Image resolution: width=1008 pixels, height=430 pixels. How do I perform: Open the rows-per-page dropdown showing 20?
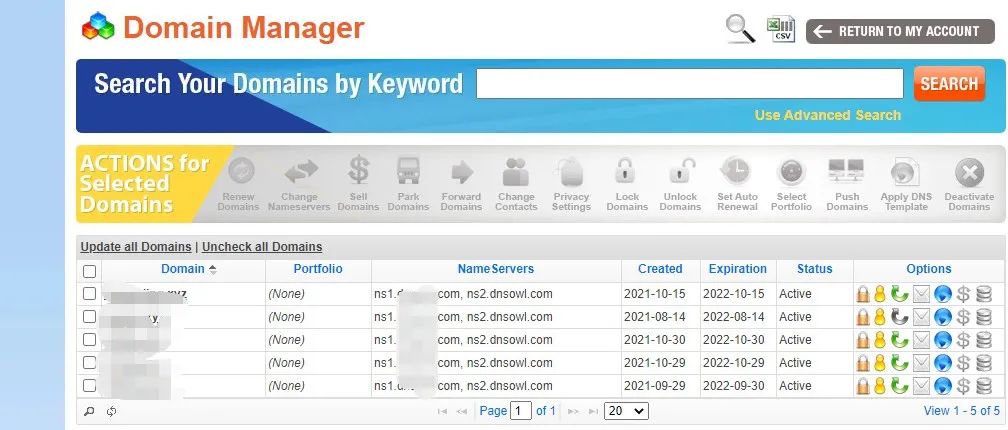(627, 411)
